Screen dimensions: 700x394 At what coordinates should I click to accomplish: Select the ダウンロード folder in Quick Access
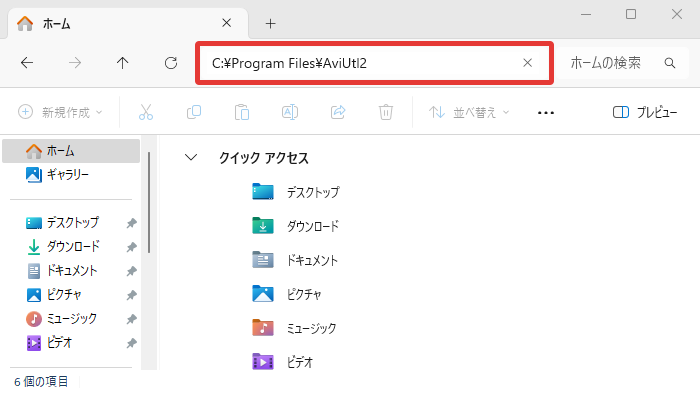coord(296,226)
